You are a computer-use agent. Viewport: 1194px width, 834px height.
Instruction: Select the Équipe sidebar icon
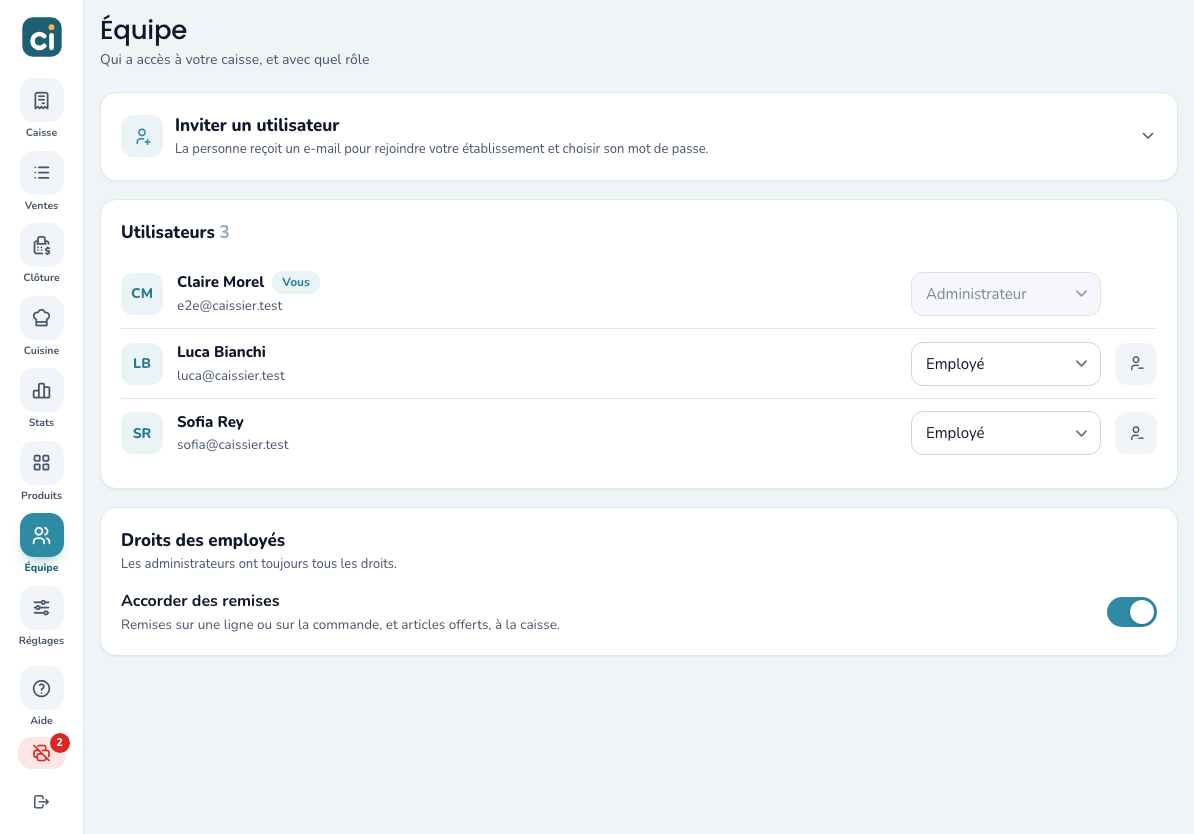point(42,535)
